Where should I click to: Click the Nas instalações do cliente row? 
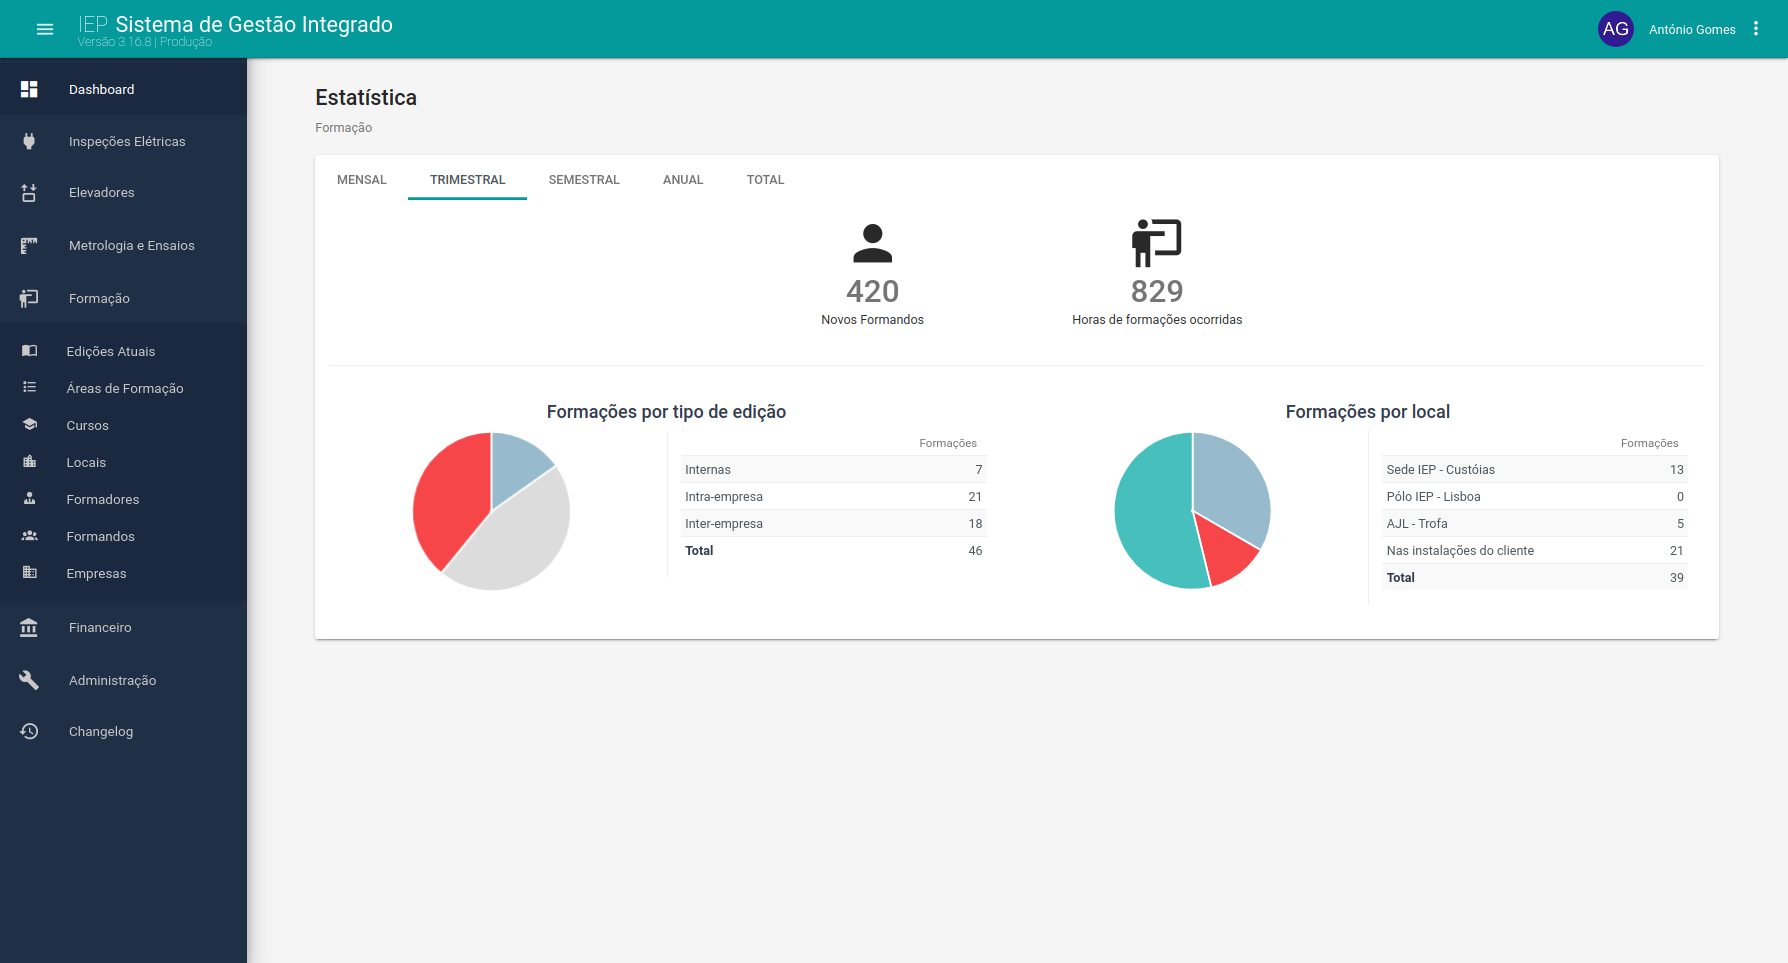click(x=1535, y=550)
